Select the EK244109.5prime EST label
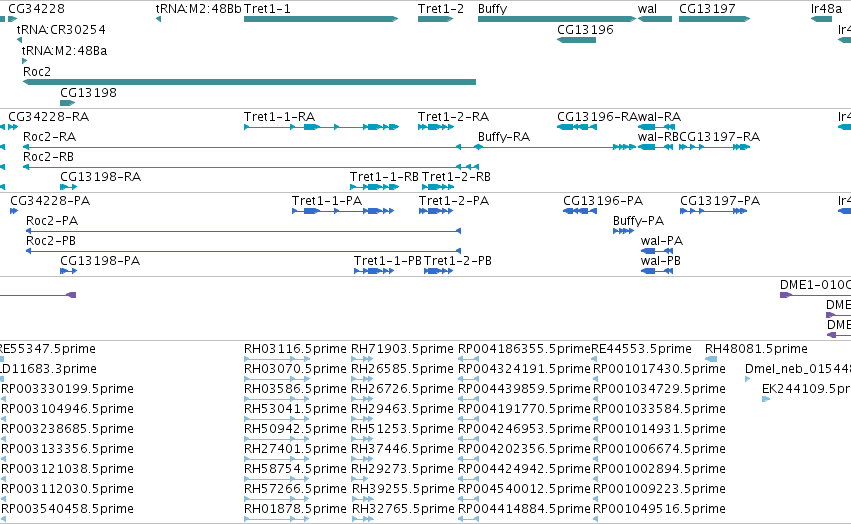Image resolution: width=851 pixels, height=524 pixels. point(806,389)
